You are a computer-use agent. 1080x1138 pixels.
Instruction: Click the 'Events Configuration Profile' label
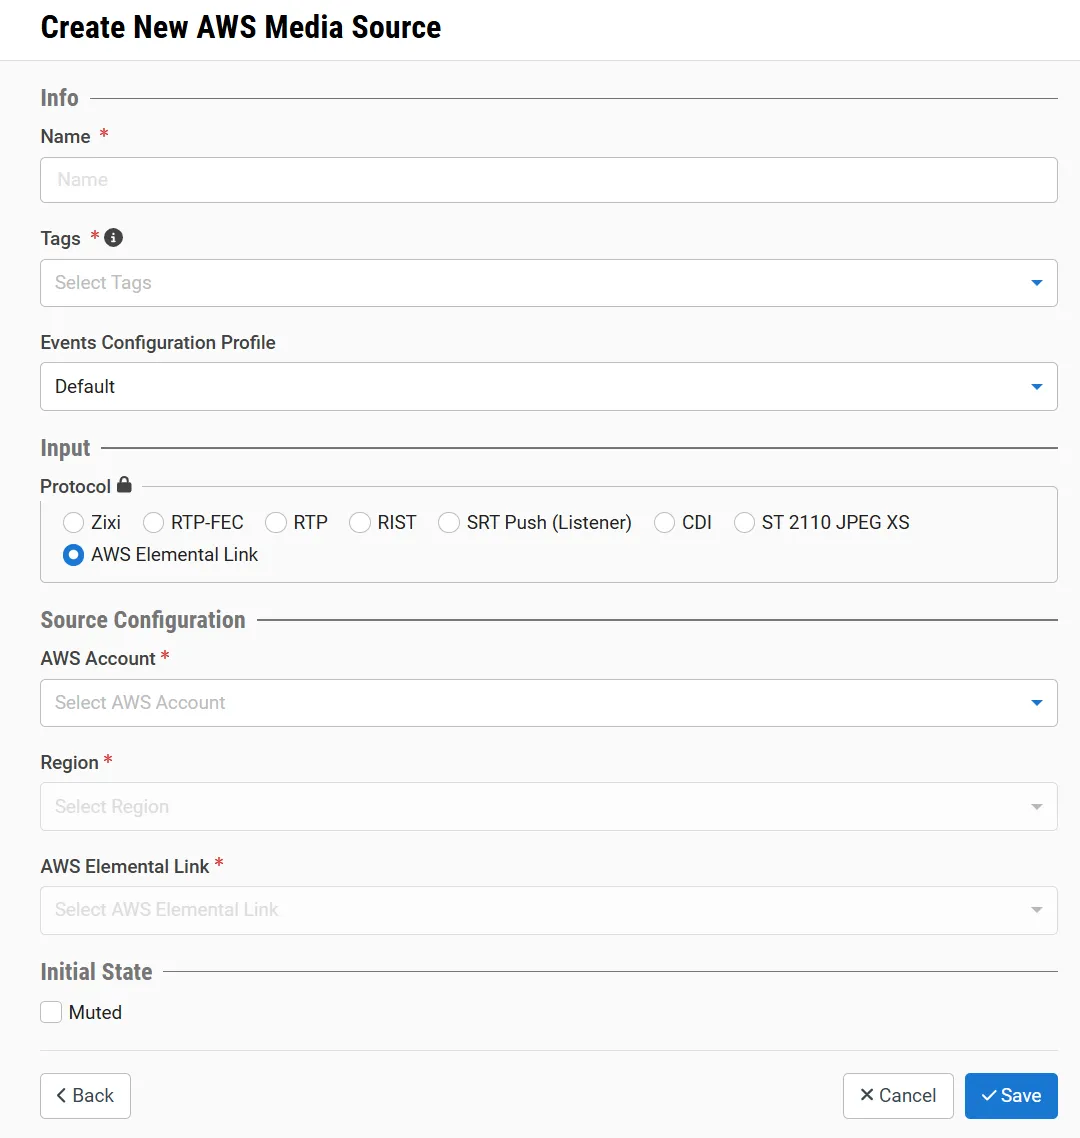[x=158, y=343]
